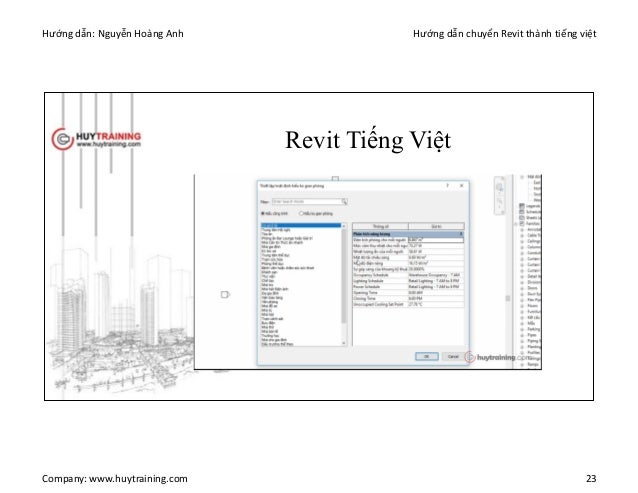This screenshot has height=493, width=638.
Task: Click the building type list scrollbar thumb
Action: click(x=344, y=275)
